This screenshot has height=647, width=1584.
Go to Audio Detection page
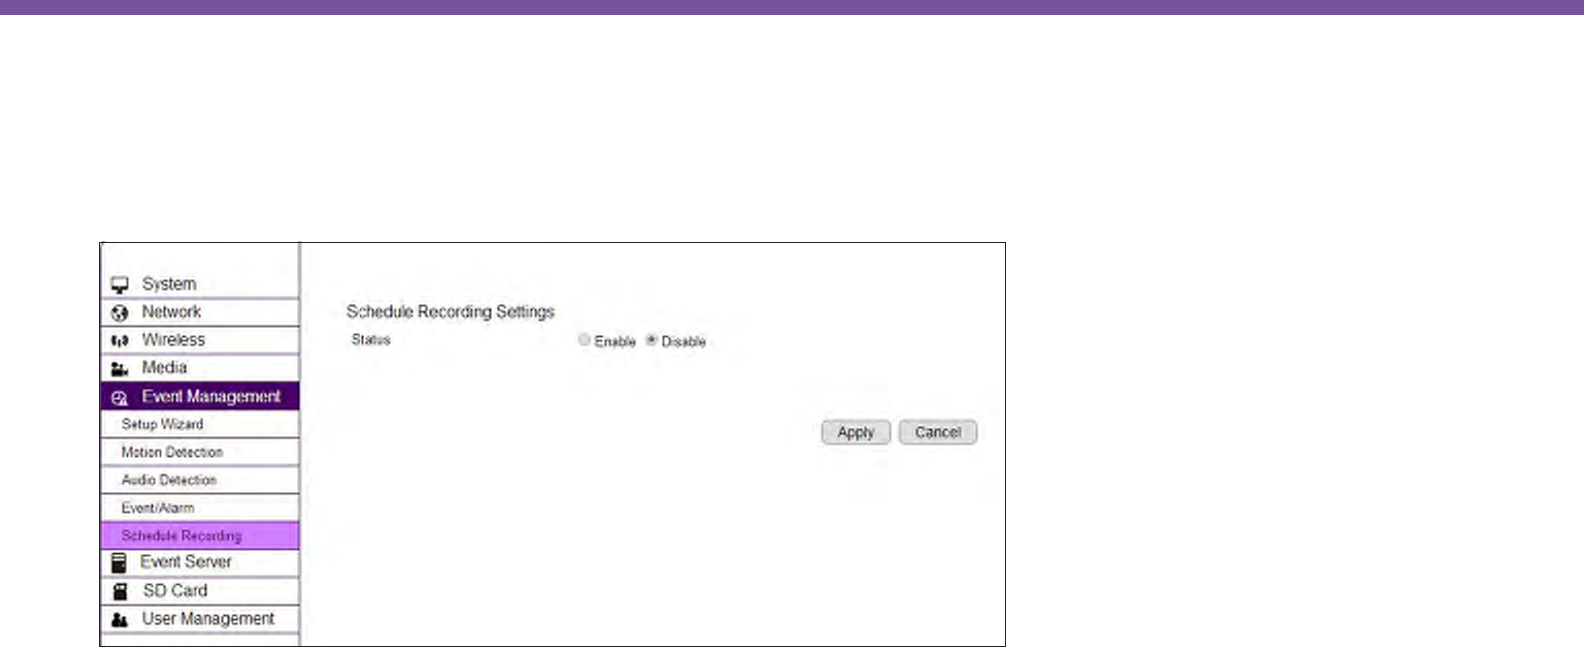pyautogui.click(x=200, y=480)
